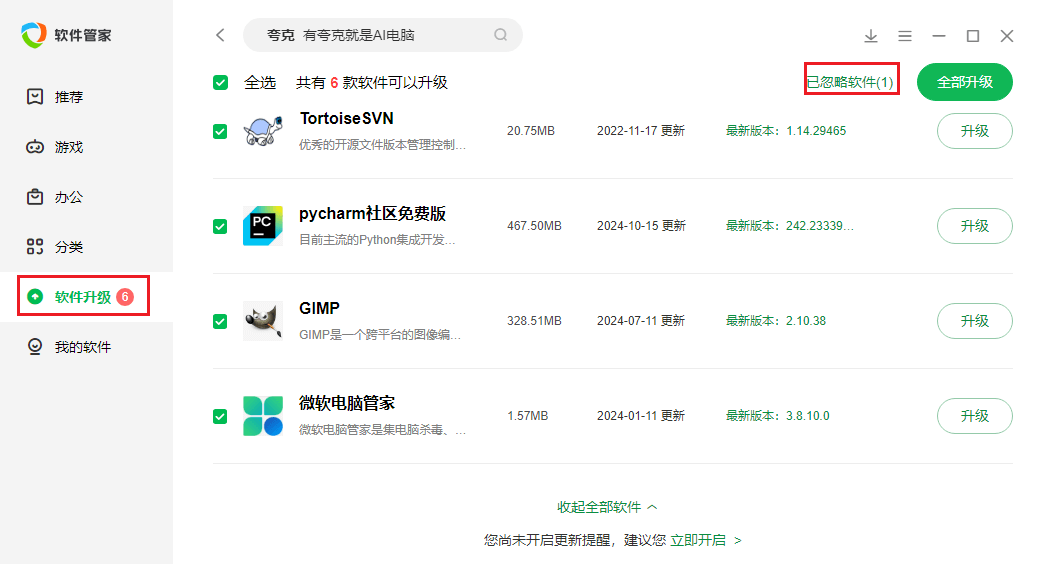Screen dimensions: 1037x564
Task: Toggle the 全选 checkbox
Action: click(x=220, y=83)
